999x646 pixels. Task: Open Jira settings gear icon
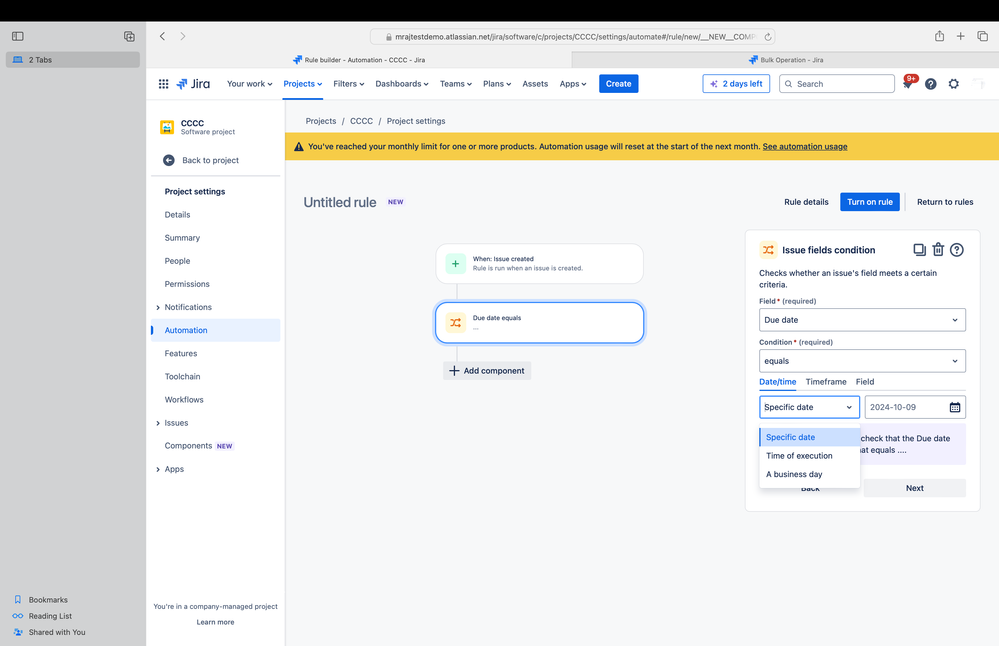[953, 84]
